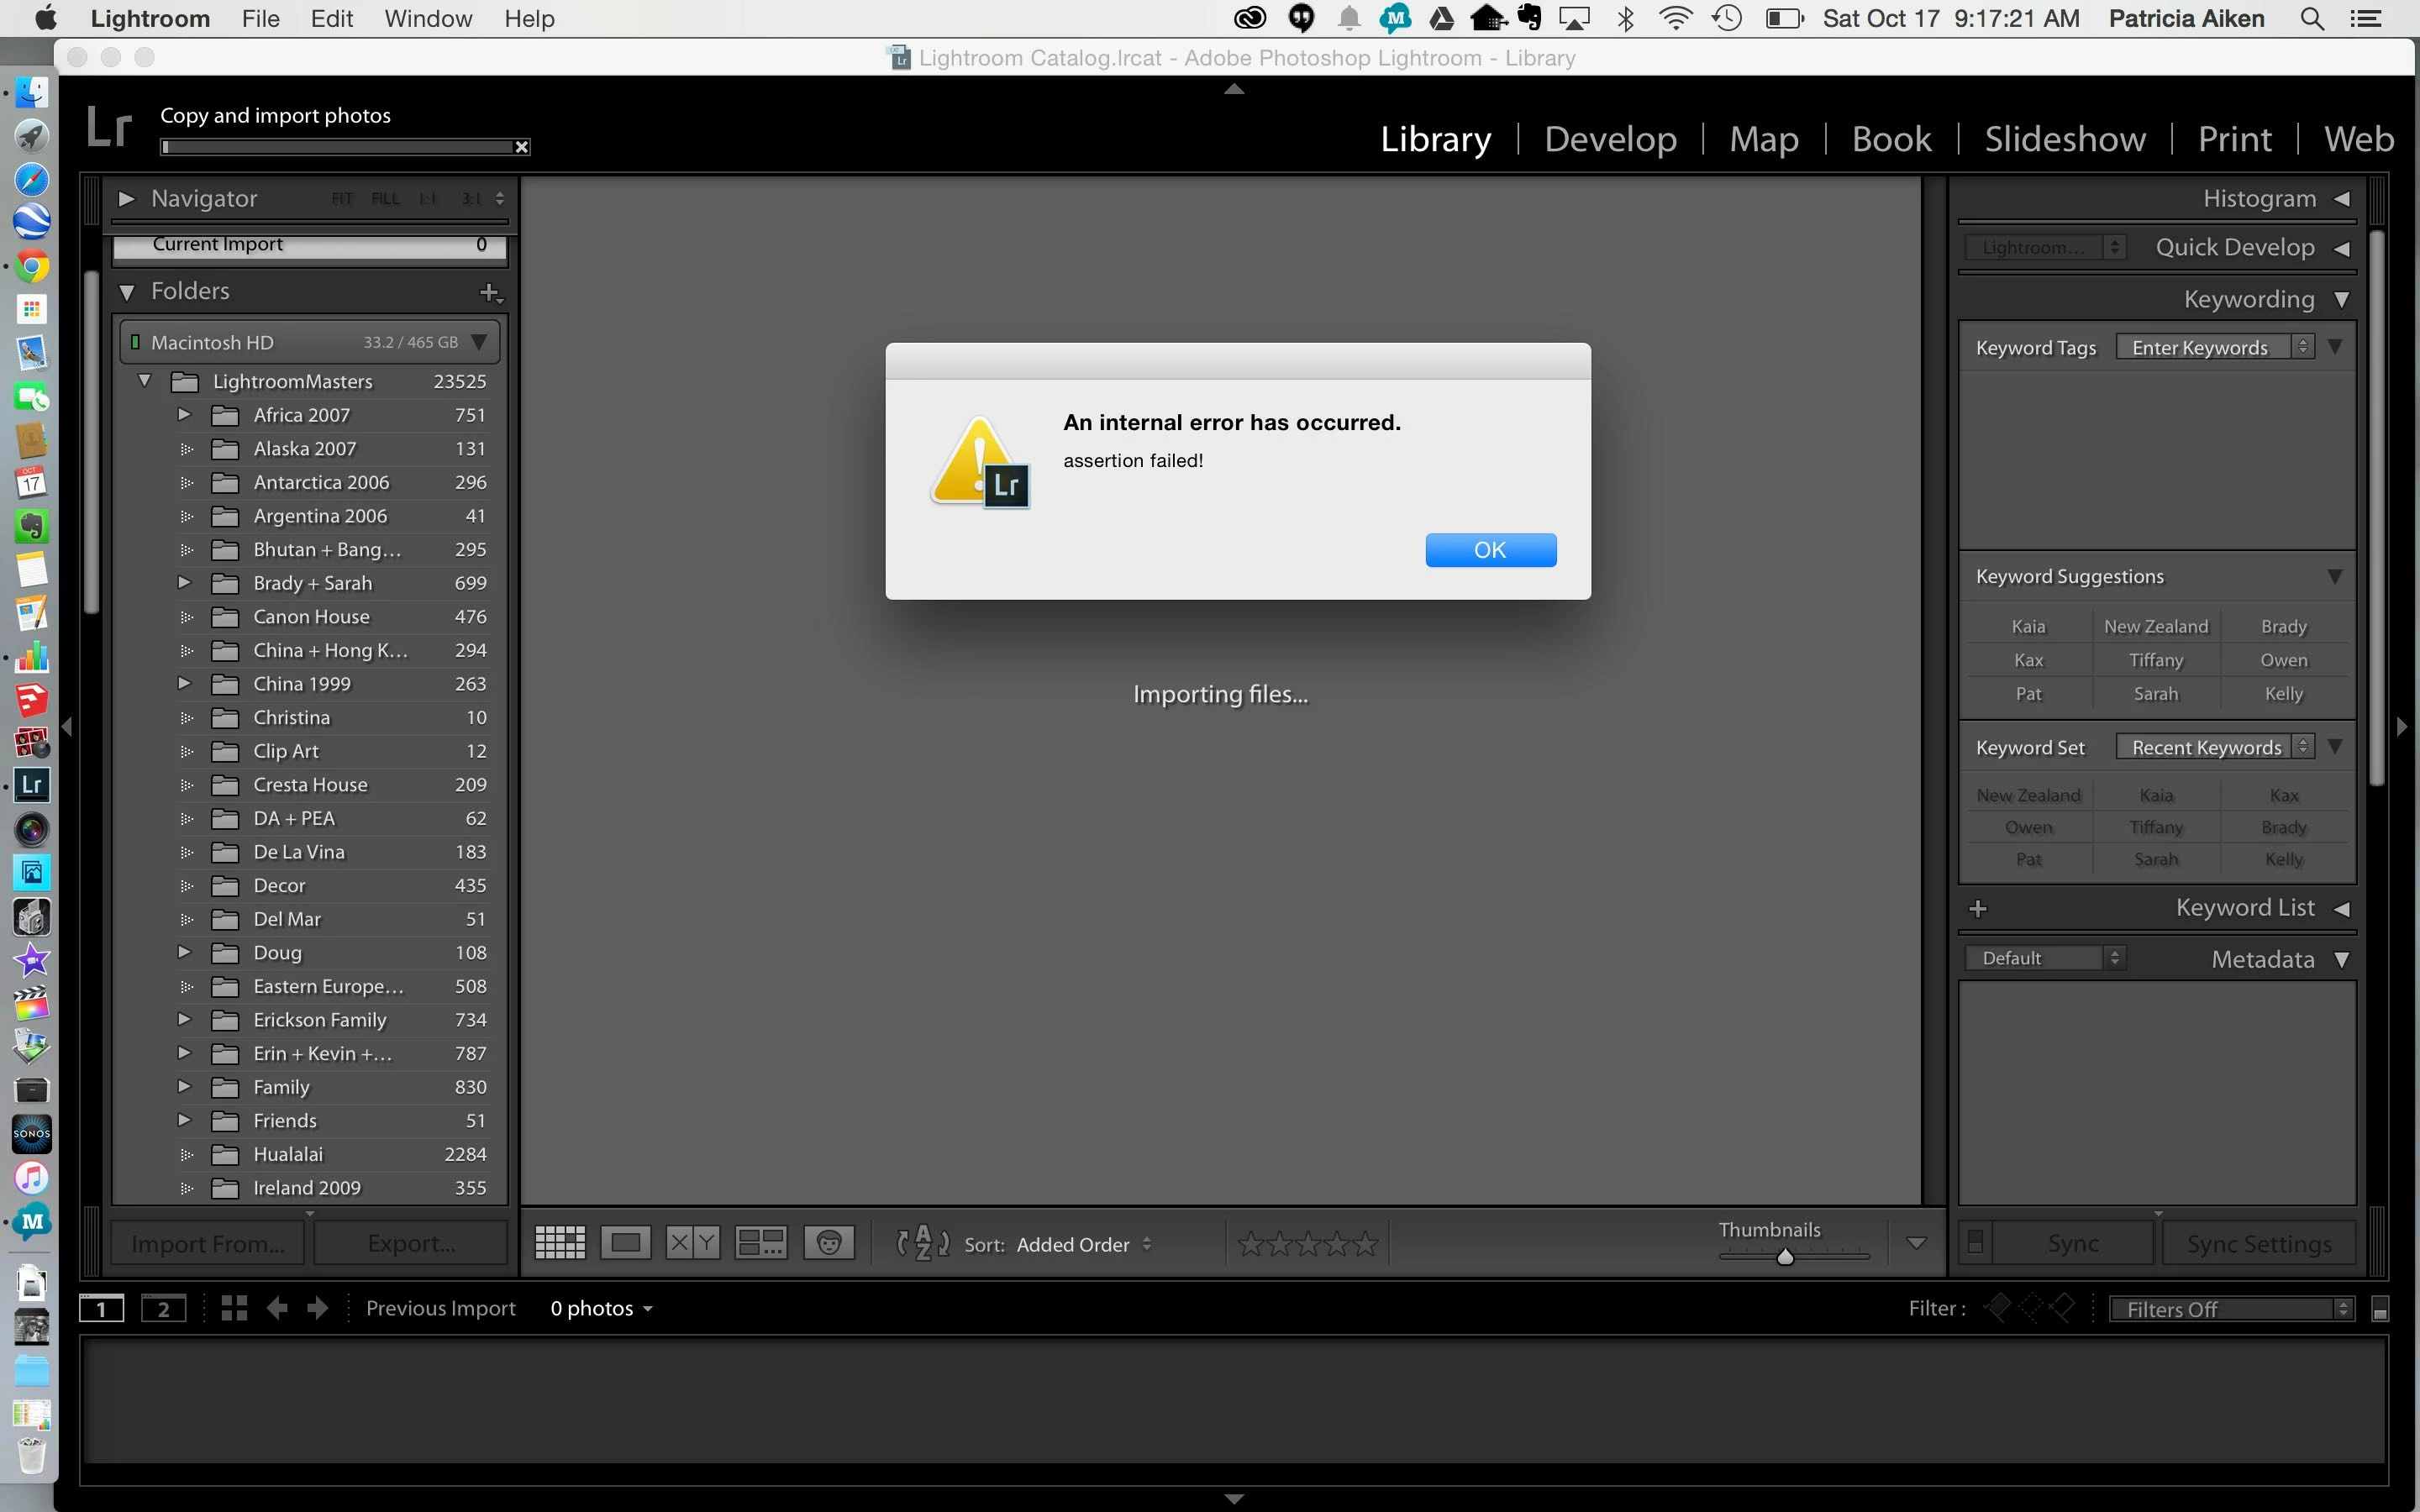Switch to the Develop module
Image resolution: width=2420 pixels, height=1512 pixels.
pos(1610,138)
